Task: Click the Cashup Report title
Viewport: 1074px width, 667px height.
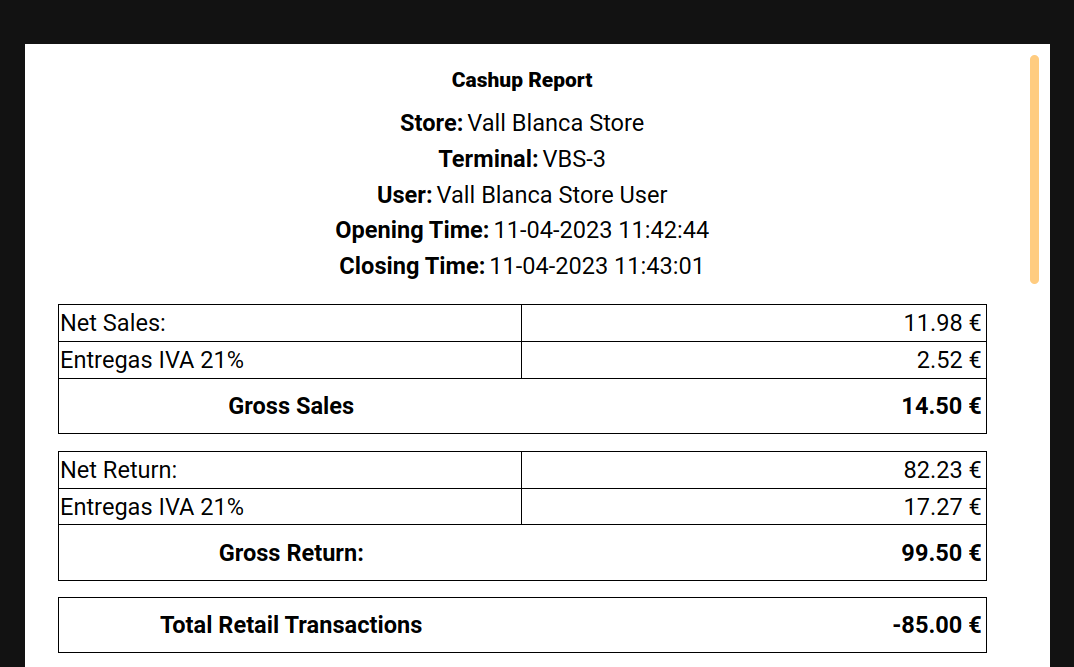Action: click(522, 80)
